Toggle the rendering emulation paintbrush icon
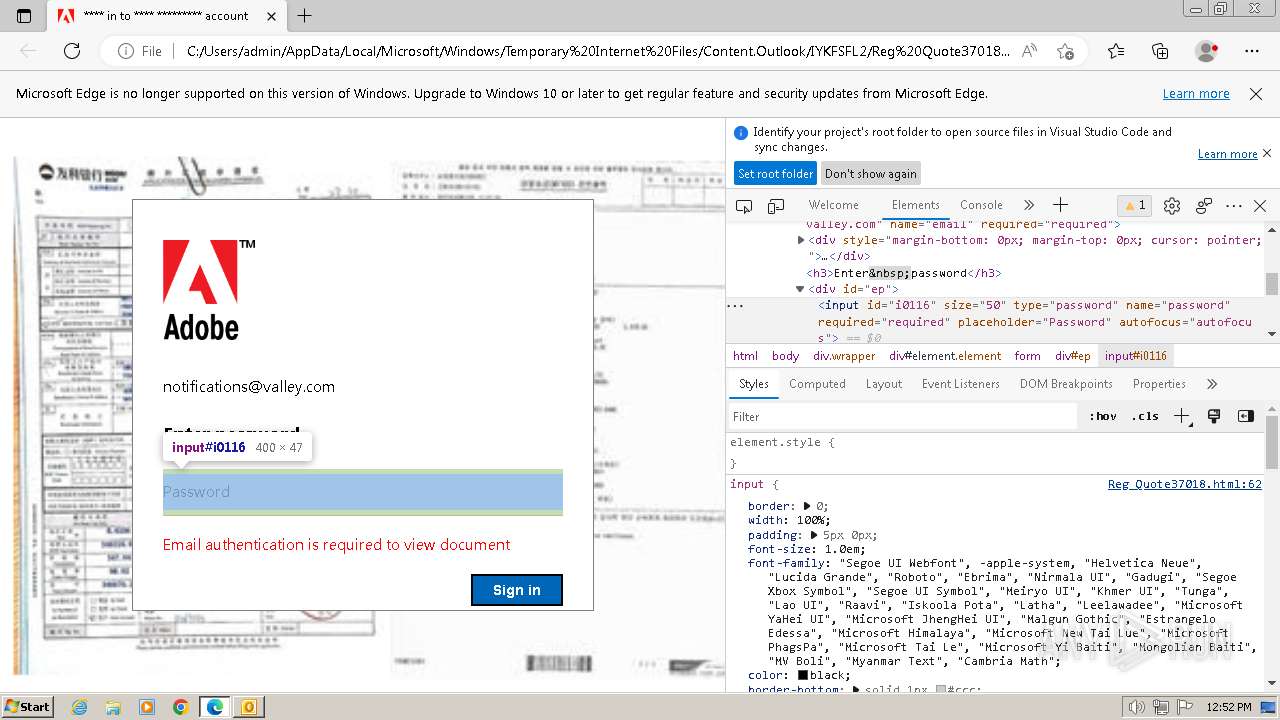This screenshot has height=720, width=1280. tap(1214, 416)
